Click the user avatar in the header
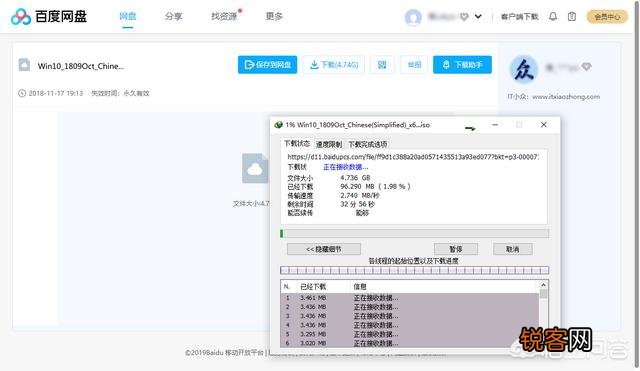Image resolution: width=640 pixels, height=371 pixels. [413, 17]
